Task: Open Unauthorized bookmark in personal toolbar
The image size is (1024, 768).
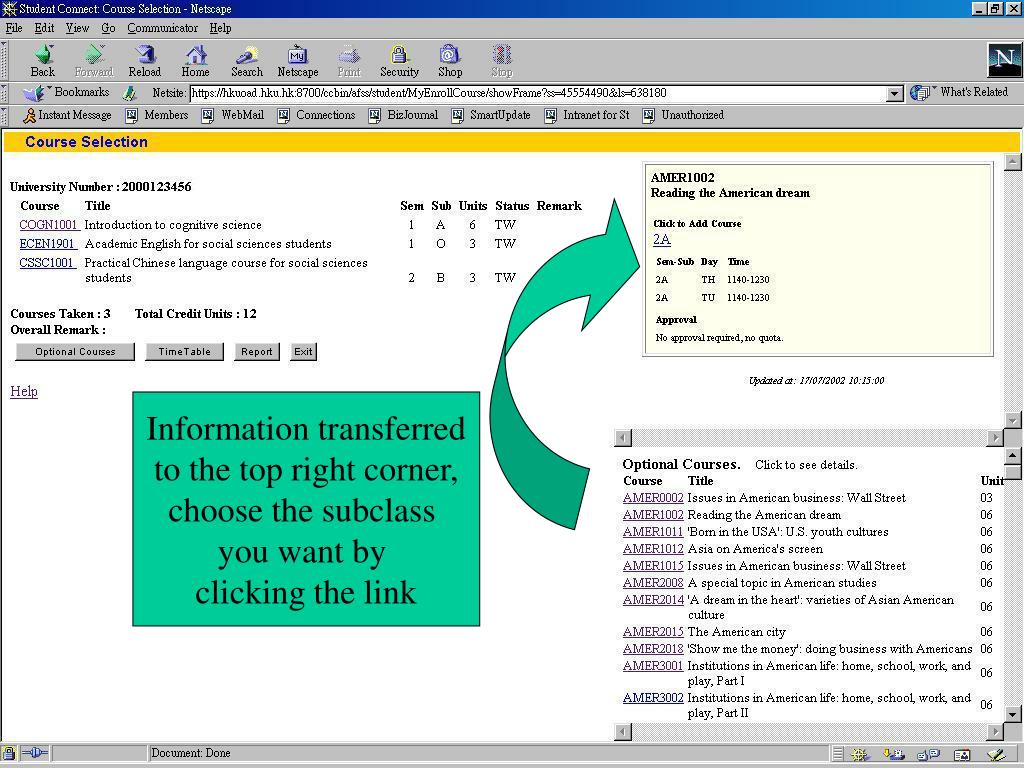Action: point(683,115)
